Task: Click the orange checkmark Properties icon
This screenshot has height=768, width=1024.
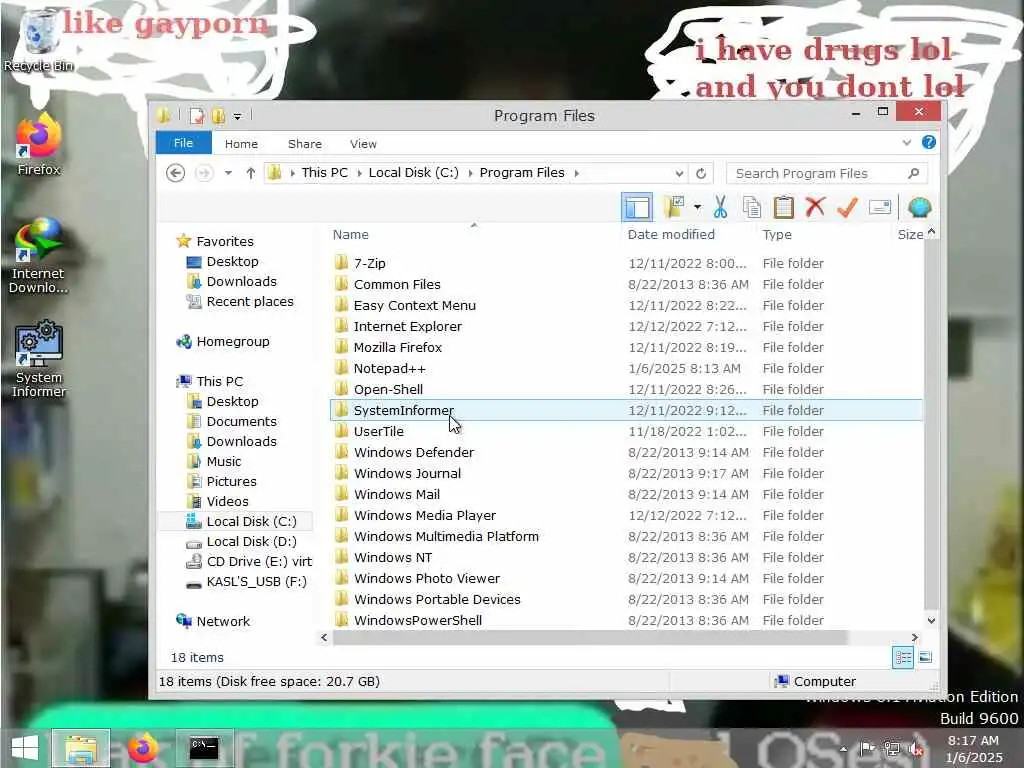Action: 847,207
